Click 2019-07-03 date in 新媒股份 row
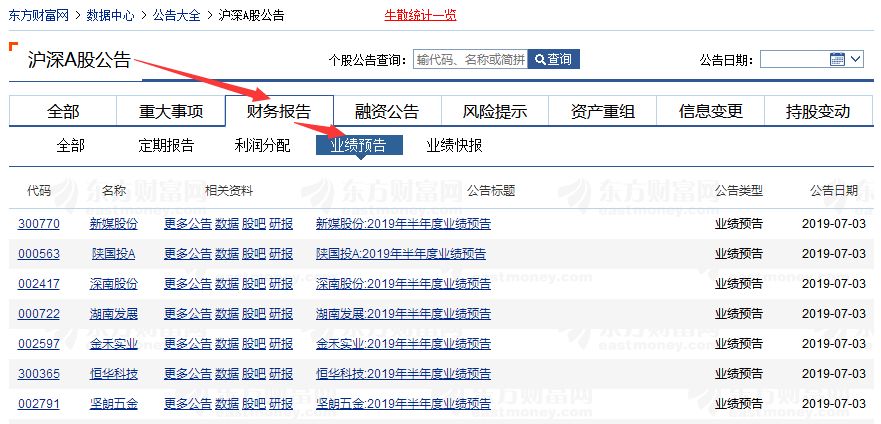 [834, 224]
